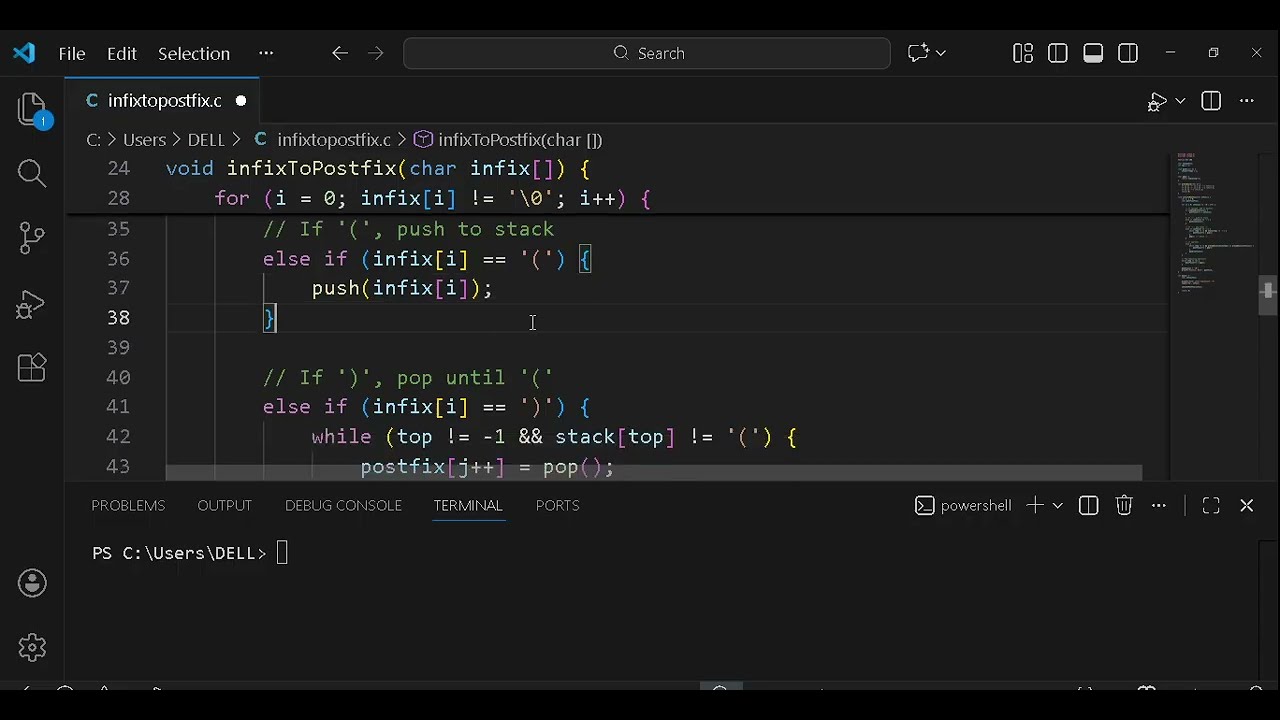The image size is (1280, 720).
Task: Toggle the bottom panel visibility
Action: pos(1093,53)
